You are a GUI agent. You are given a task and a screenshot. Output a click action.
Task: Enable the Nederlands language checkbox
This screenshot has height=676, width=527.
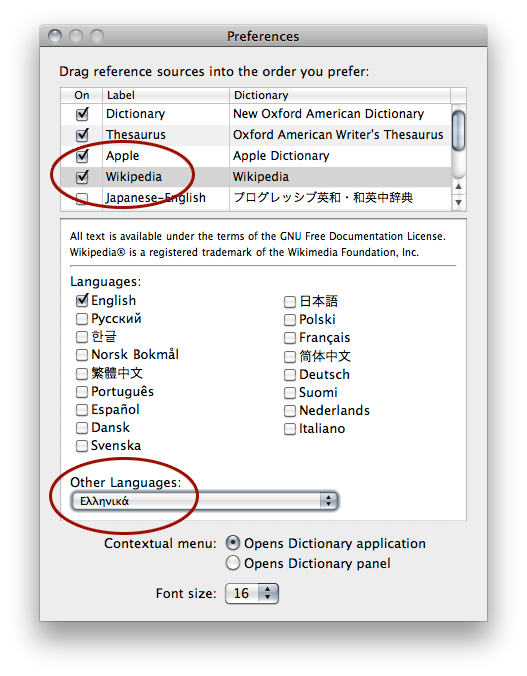[x=290, y=411]
